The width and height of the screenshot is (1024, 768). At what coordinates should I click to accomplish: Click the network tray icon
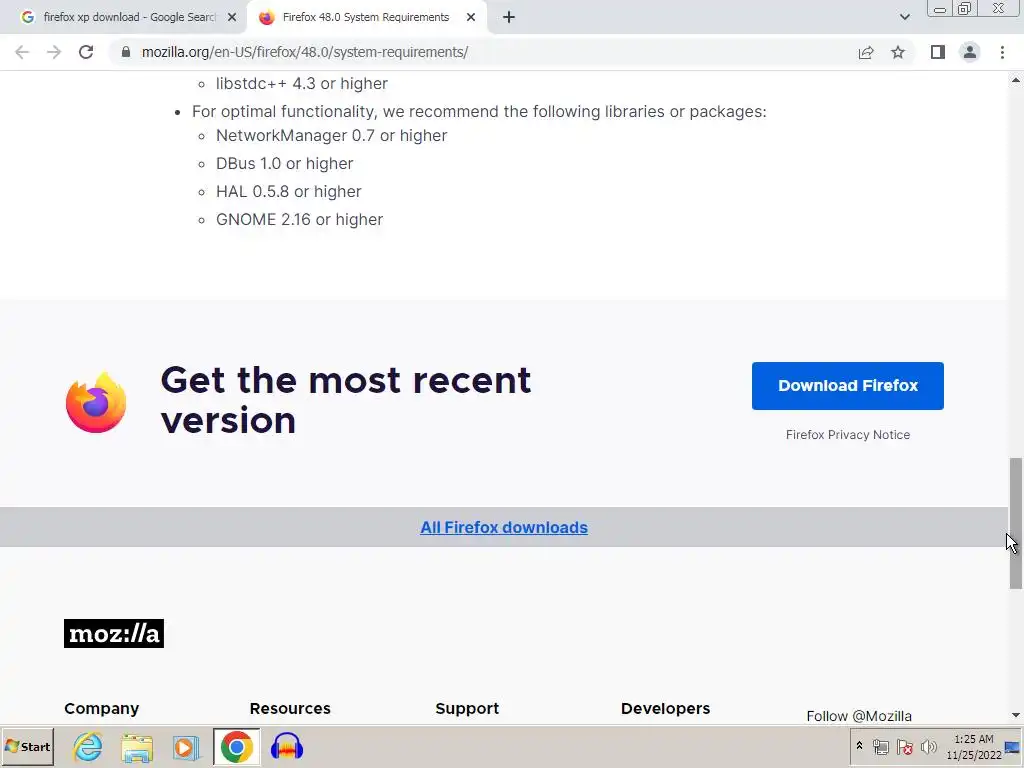pyautogui.click(x=881, y=747)
